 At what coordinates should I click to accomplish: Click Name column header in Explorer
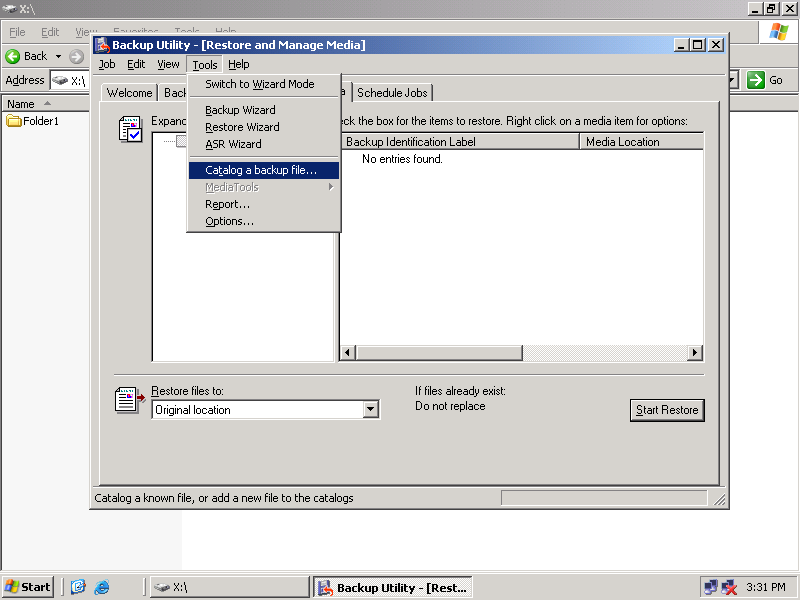(45, 104)
